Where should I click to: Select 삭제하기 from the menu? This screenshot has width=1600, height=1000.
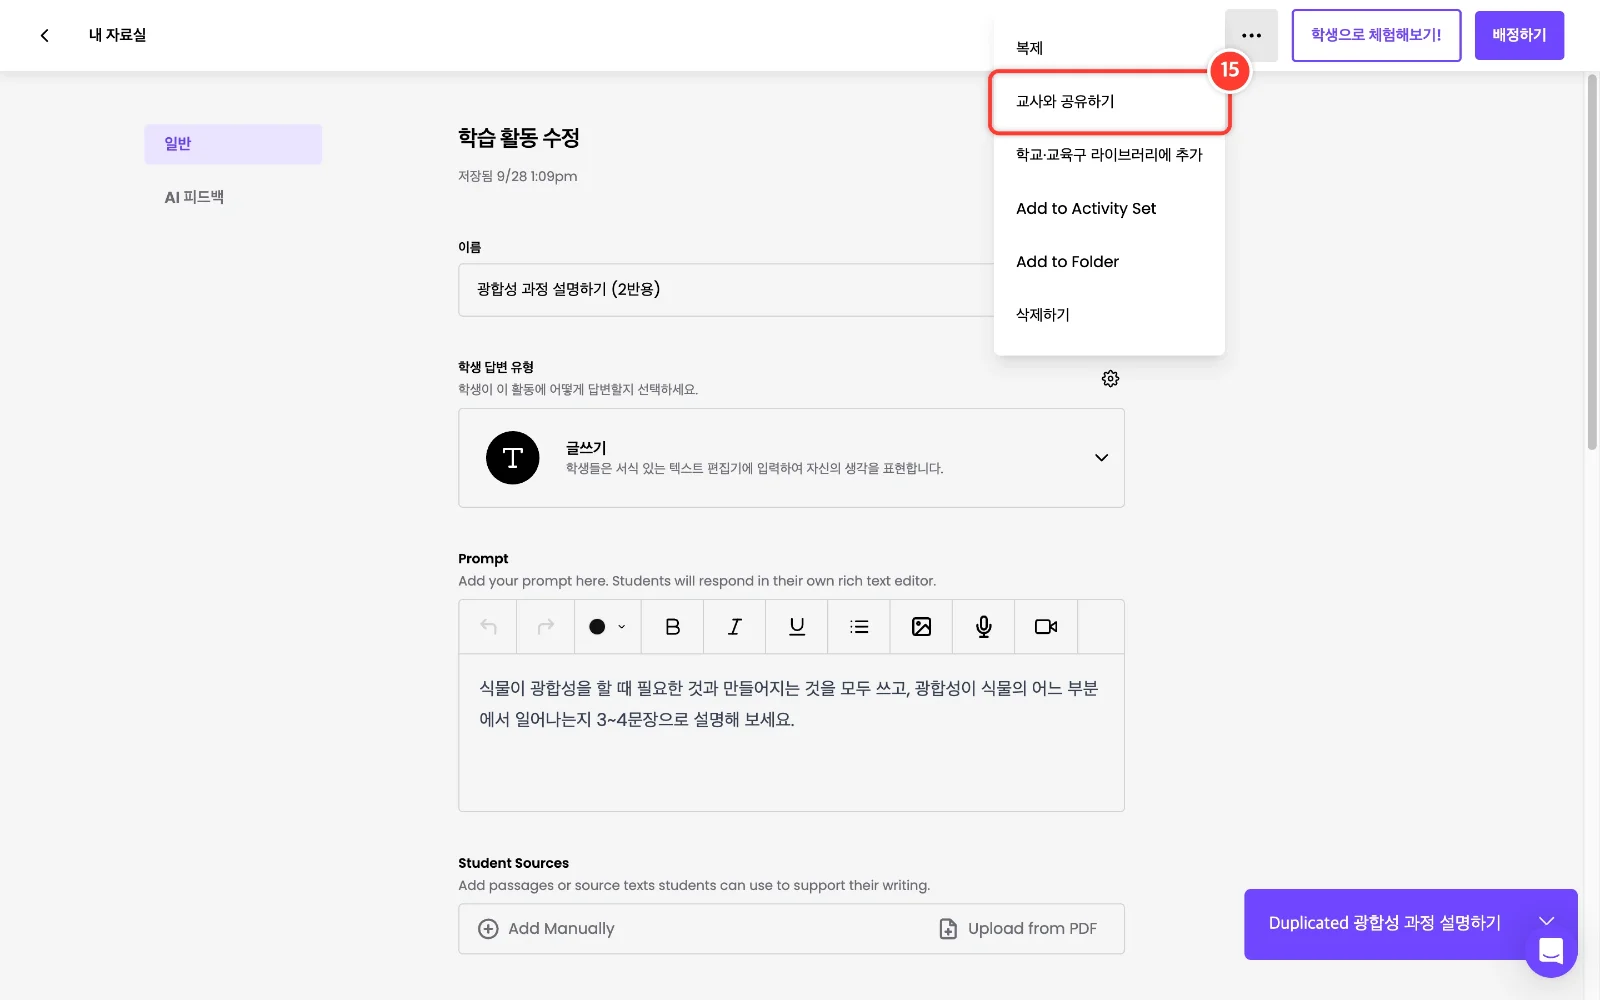1109,315
